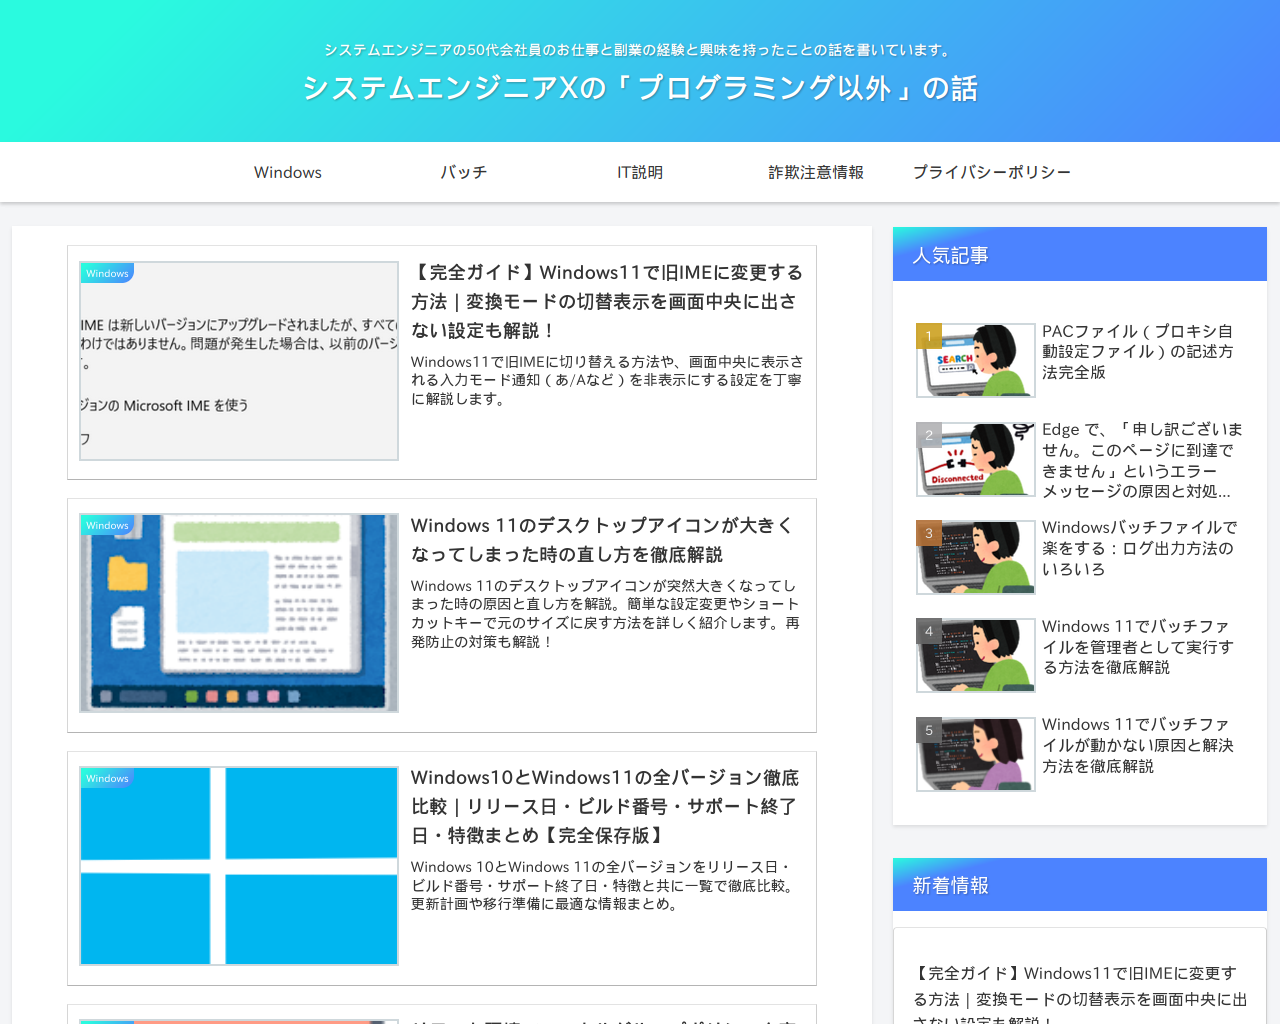This screenshot has height=1024, width=1280.
Task: Click the desktop icons article thumbnail
Action: click(x=239, y=613)
